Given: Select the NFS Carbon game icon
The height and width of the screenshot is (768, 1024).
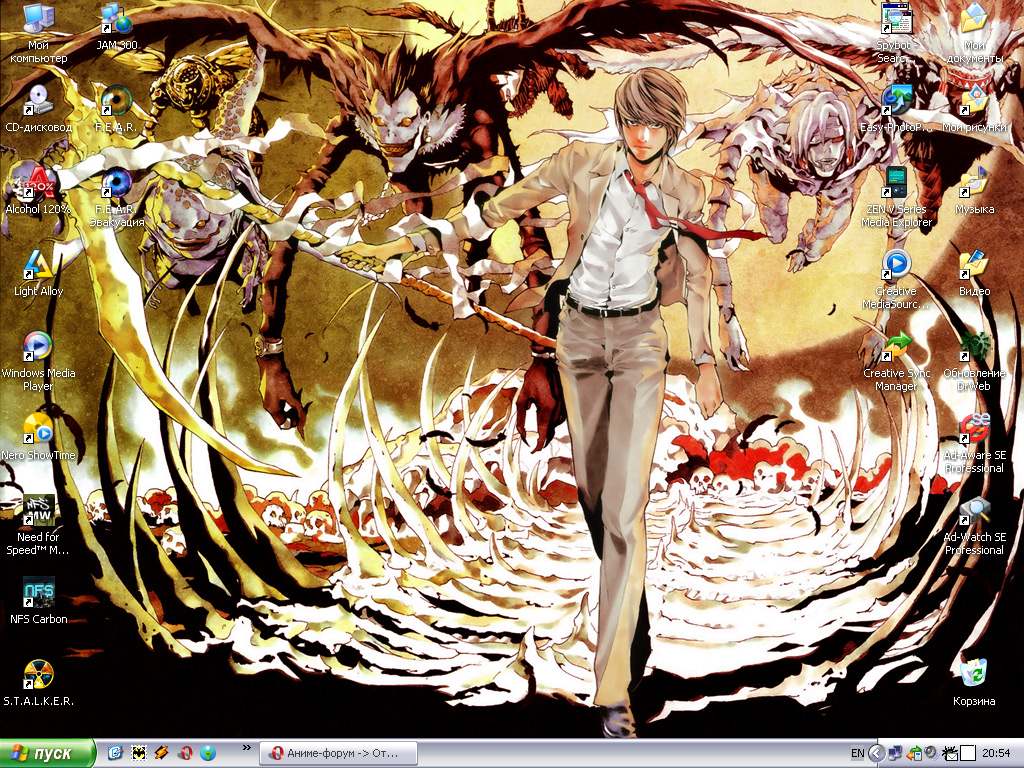Looking at the screenshot, I should click(x=39, y=601).
